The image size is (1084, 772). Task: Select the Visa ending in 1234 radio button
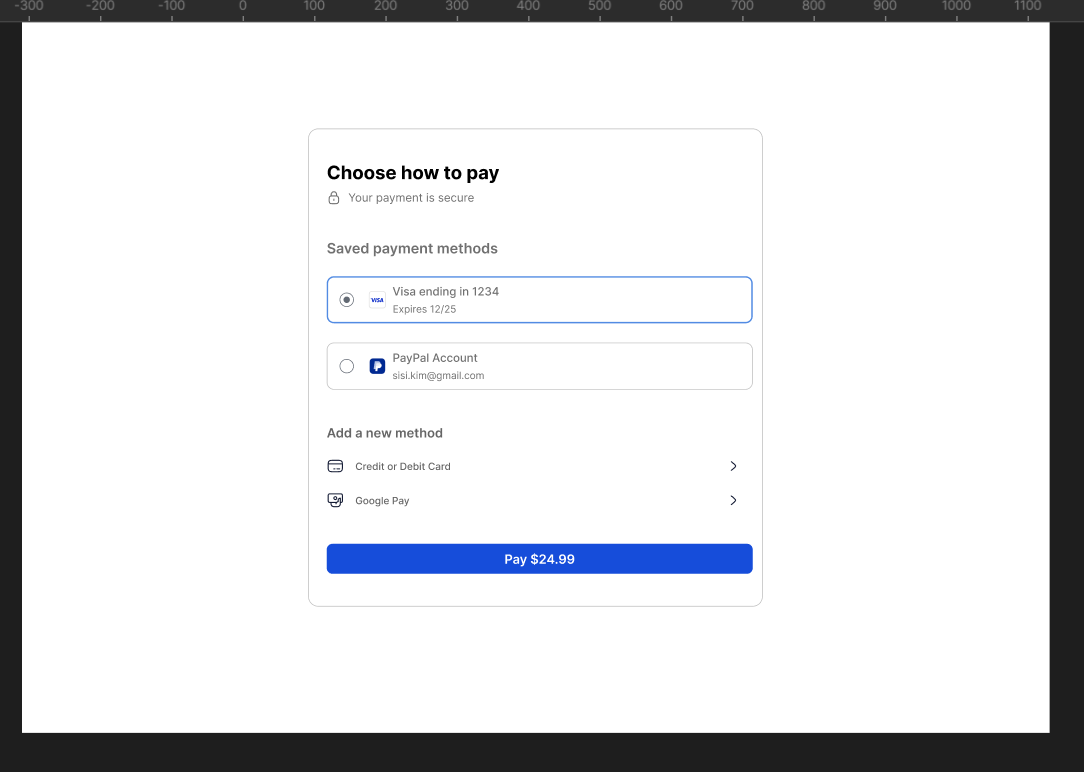346,300
